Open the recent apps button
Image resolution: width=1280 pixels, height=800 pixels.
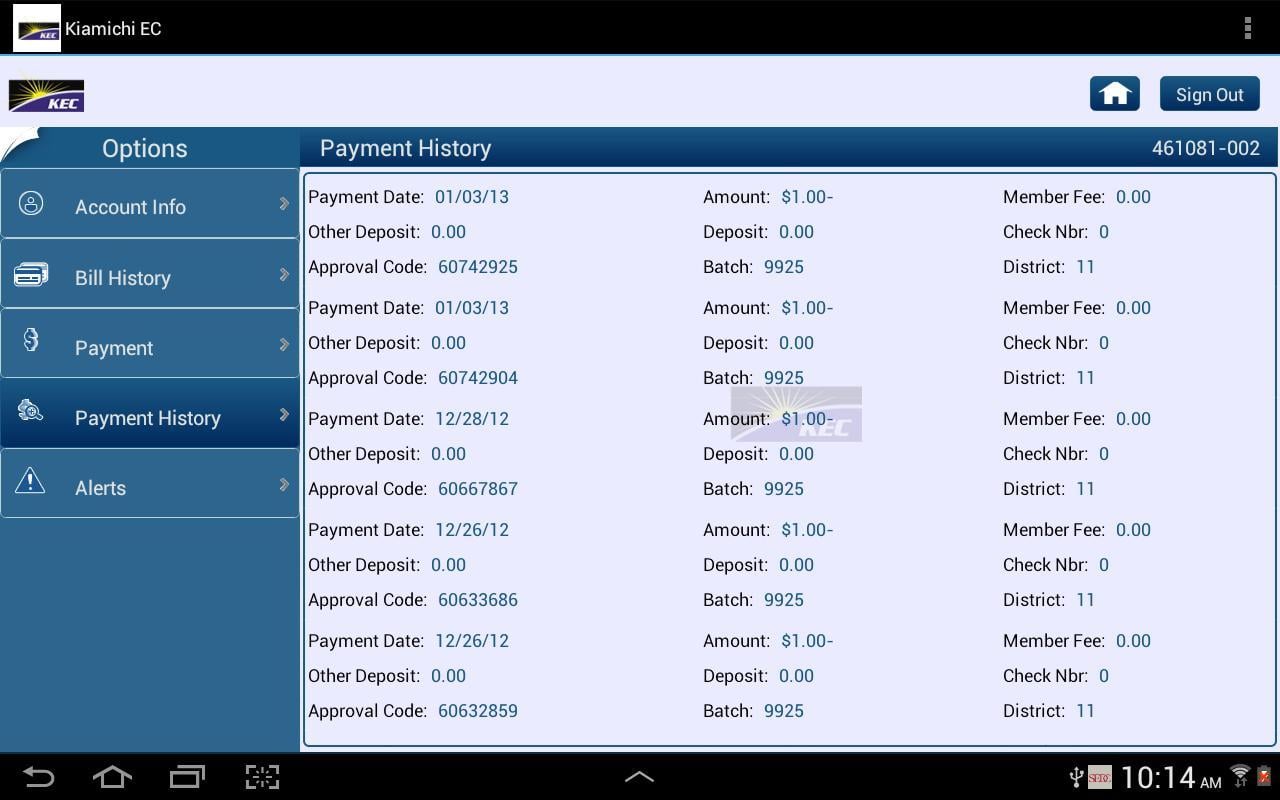click(187, 777)
